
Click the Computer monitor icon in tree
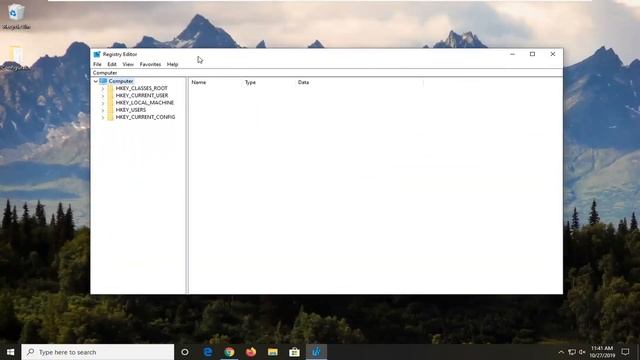point(103,81)
